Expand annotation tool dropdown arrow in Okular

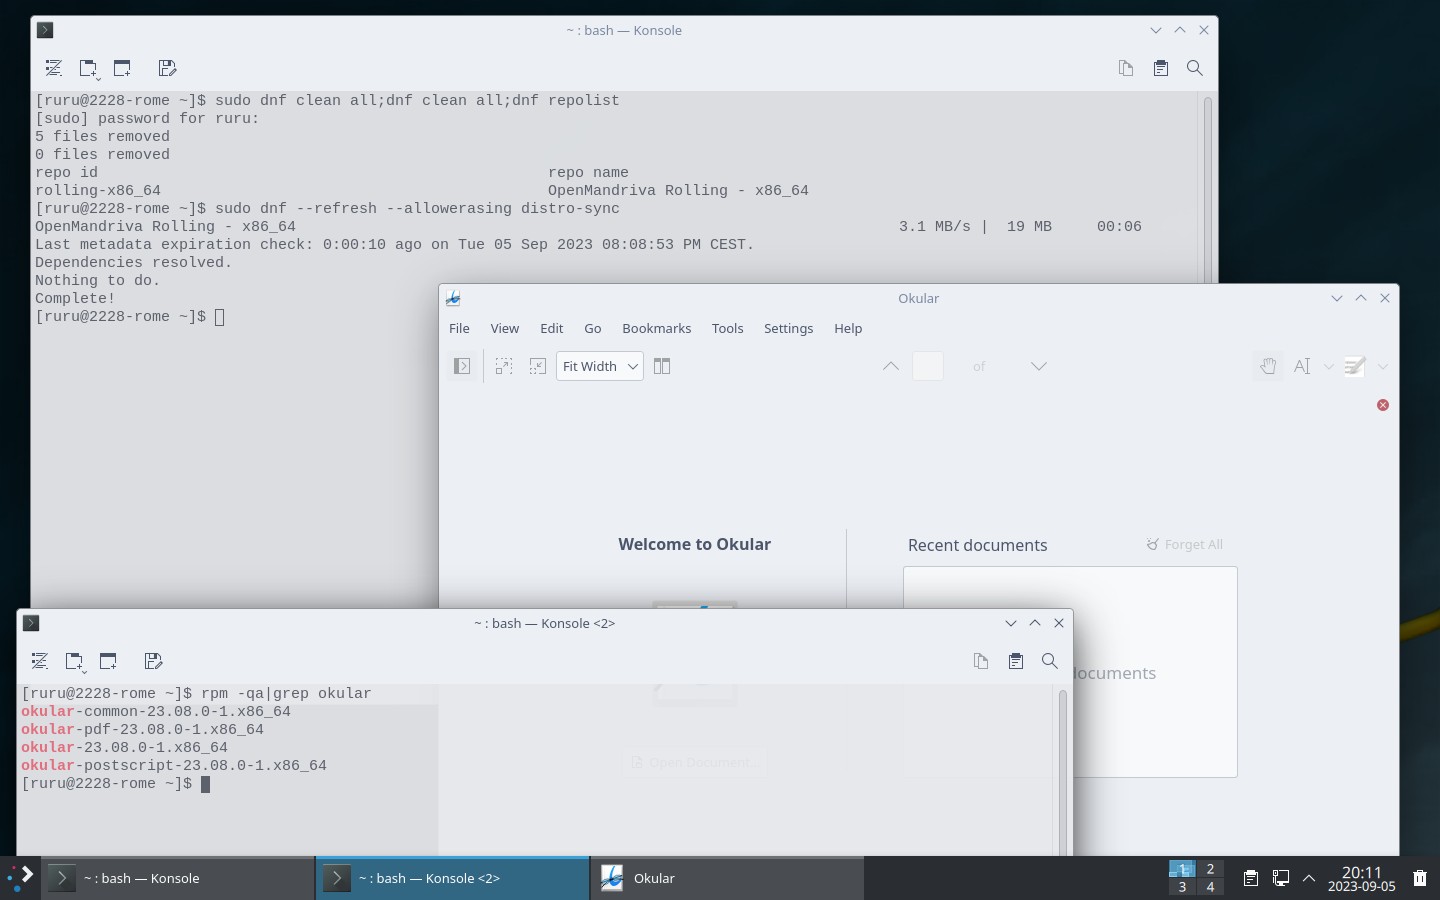[x=1383, y=366]
